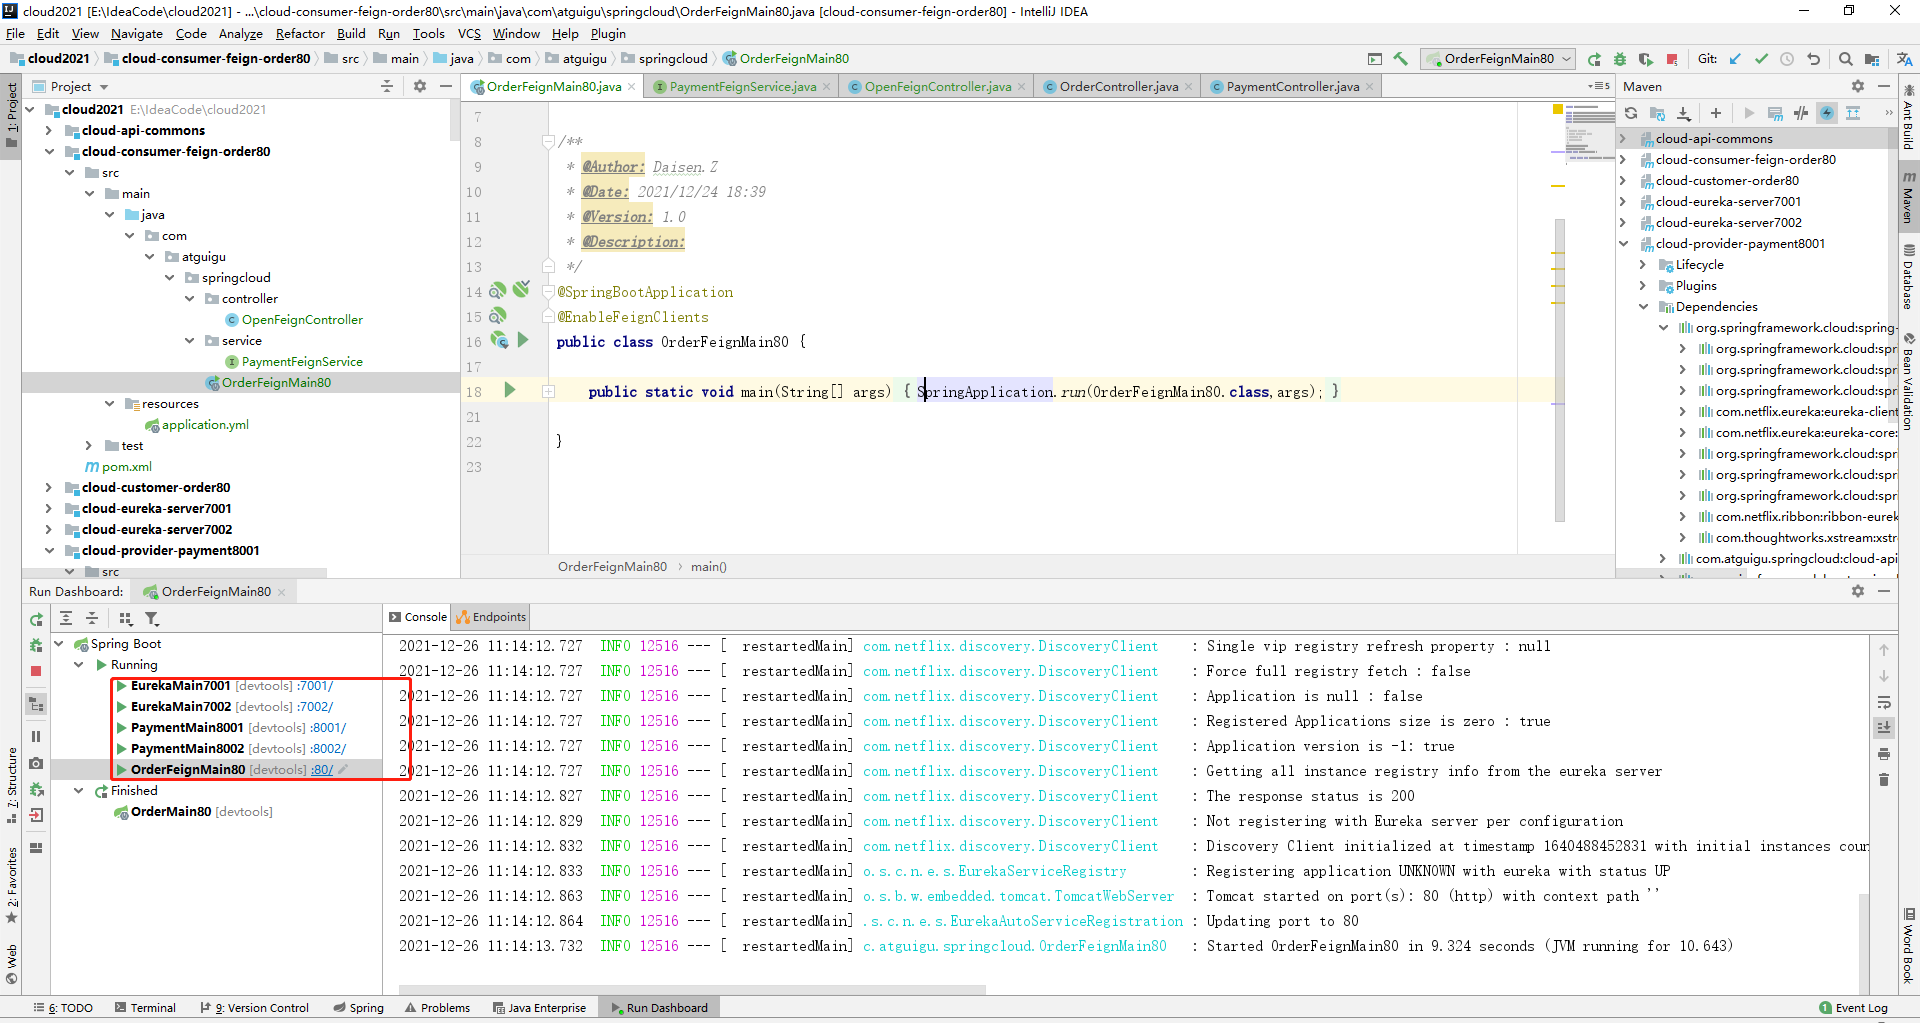The width and height of the screenshot is (1920, 1023).
Task: Click Maven Download Sources icon
Action: point(1684,113)
